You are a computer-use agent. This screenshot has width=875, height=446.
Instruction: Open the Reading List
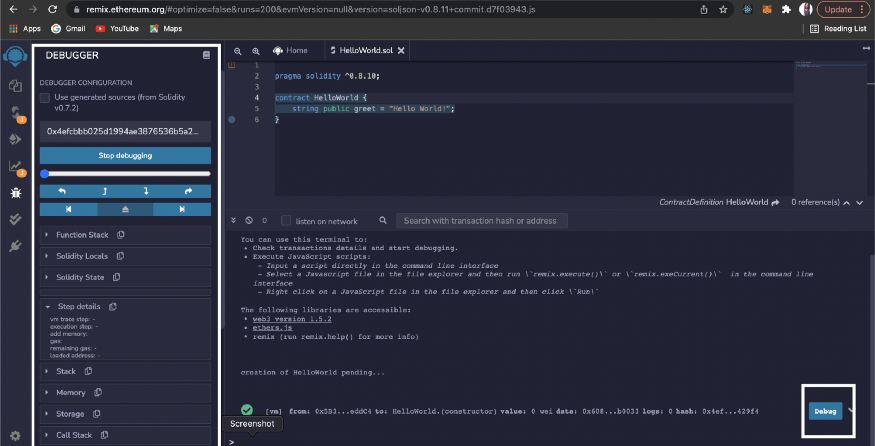click(838, 28)
